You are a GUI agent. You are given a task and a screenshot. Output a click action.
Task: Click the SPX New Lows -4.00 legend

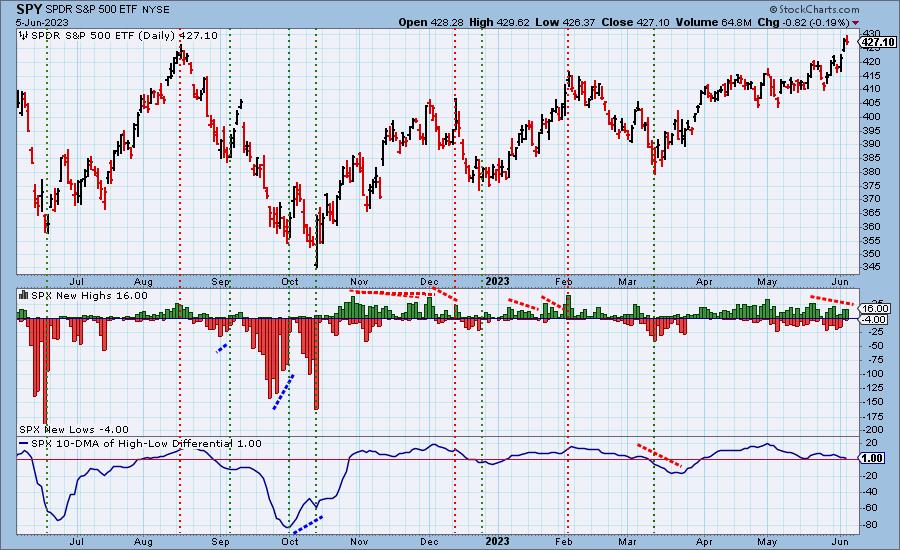74,429
